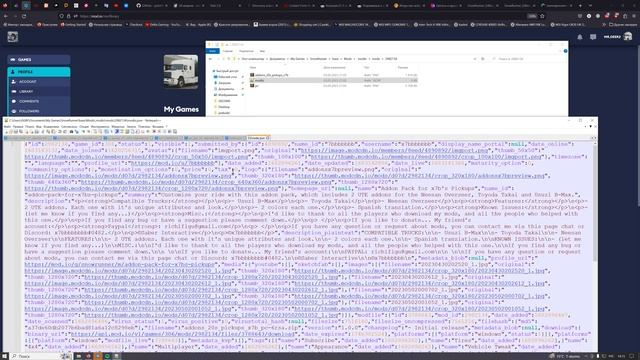640x360 pixels.
Task: Open Поделиться tab in Explorer ribbon
Action: (x=246, y=51)
